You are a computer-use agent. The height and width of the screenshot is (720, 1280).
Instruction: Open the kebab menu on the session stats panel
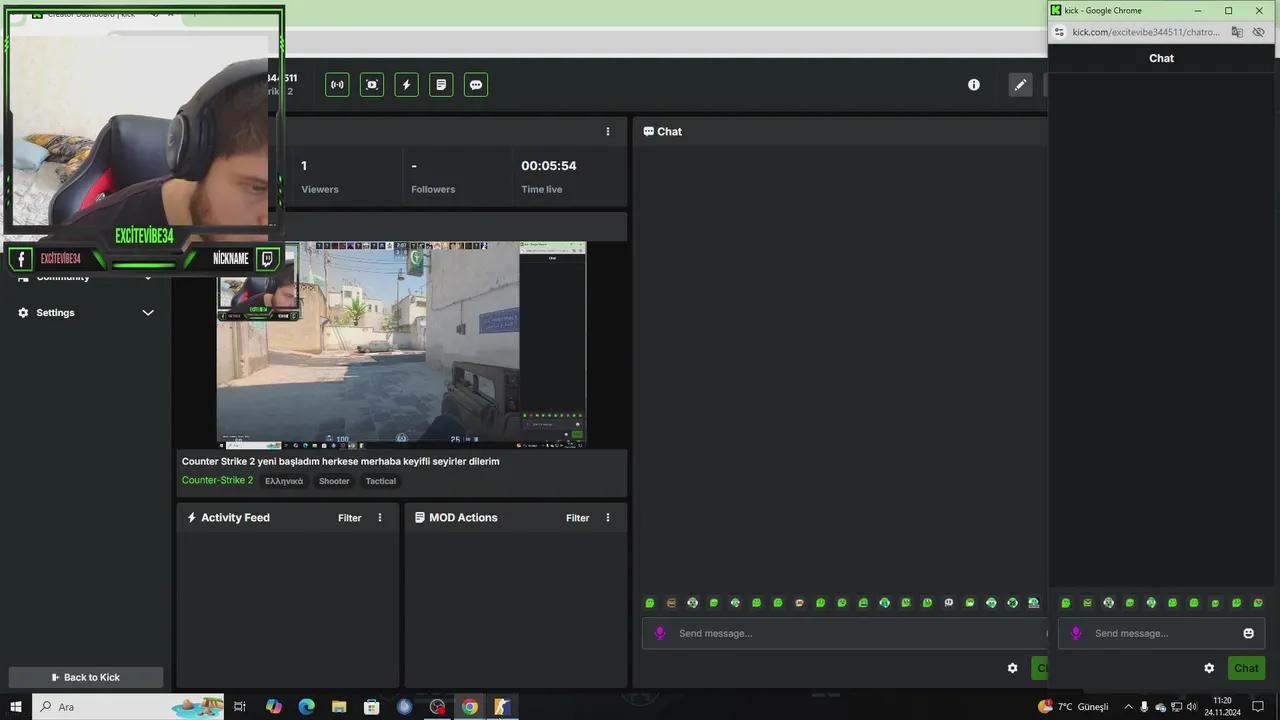click(x=607, y=131)
